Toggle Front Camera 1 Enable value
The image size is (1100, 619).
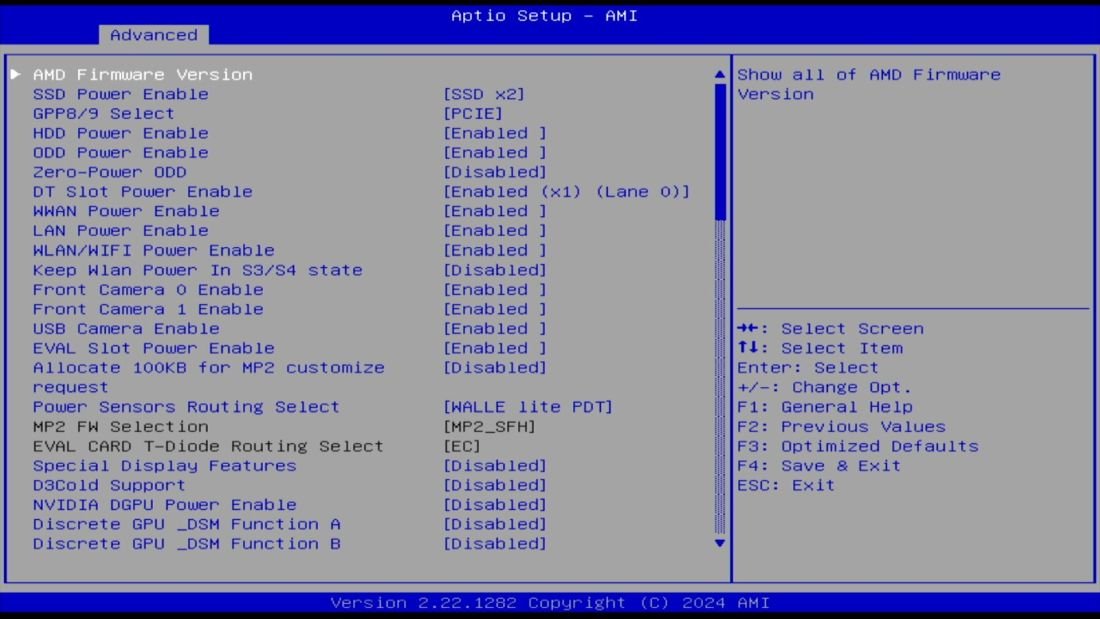click(x=494, y=310)
